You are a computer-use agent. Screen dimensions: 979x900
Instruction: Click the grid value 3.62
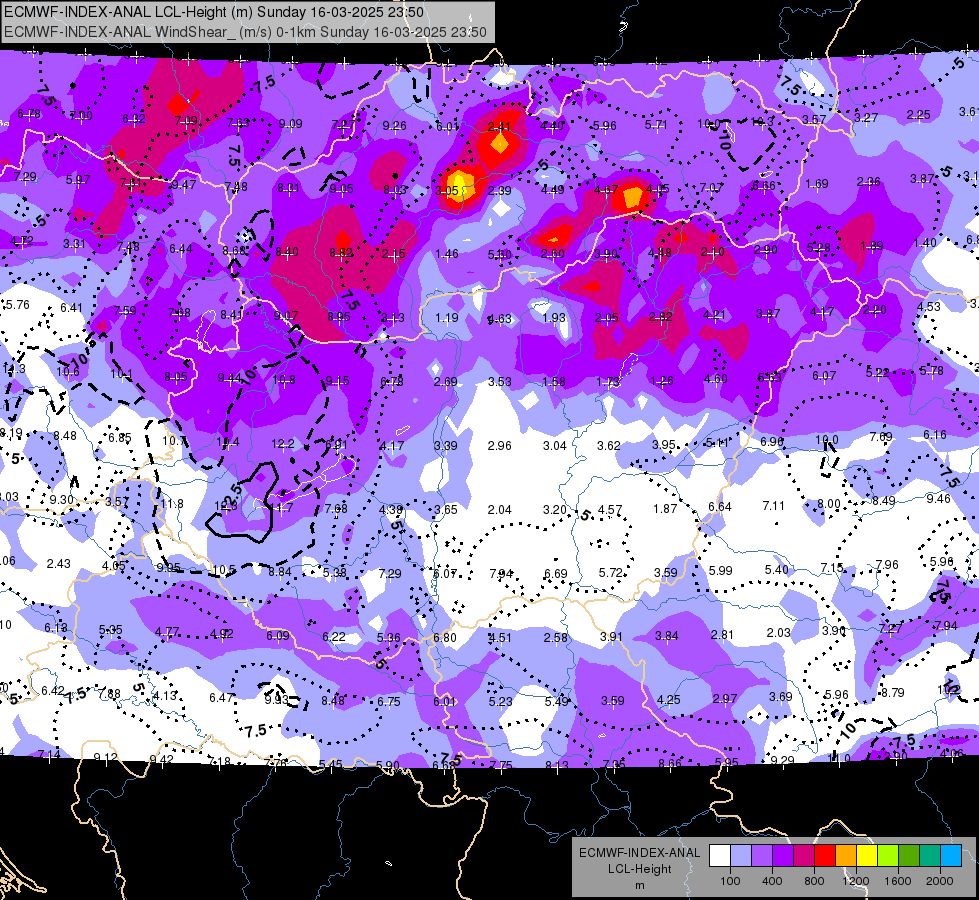tap(609, 445)
